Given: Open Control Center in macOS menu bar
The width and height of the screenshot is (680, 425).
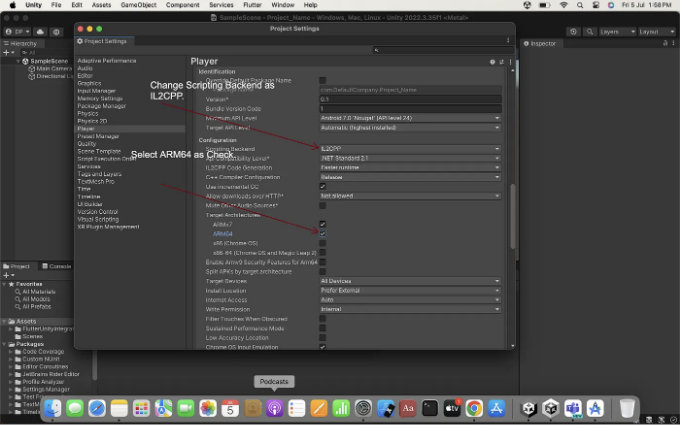Looking at the screenshot, I should [x=596, y=5].
